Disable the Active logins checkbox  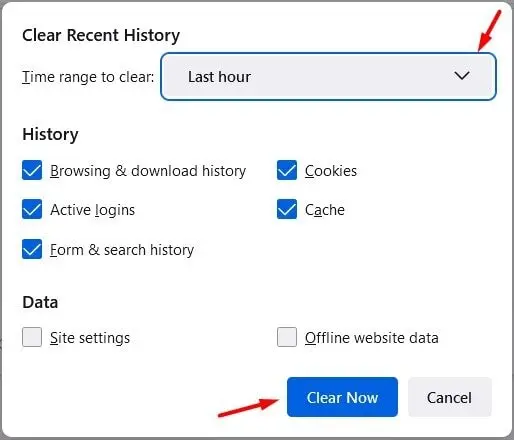click(x=32, y=209)
